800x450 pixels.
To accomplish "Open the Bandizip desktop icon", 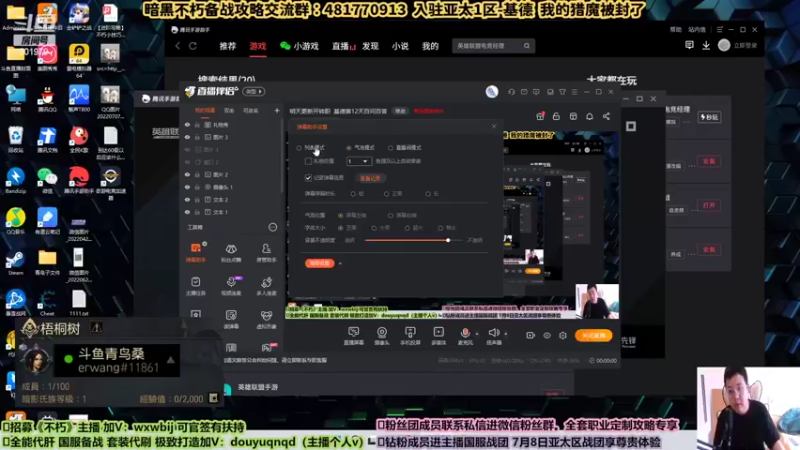I will click(15, 181).
